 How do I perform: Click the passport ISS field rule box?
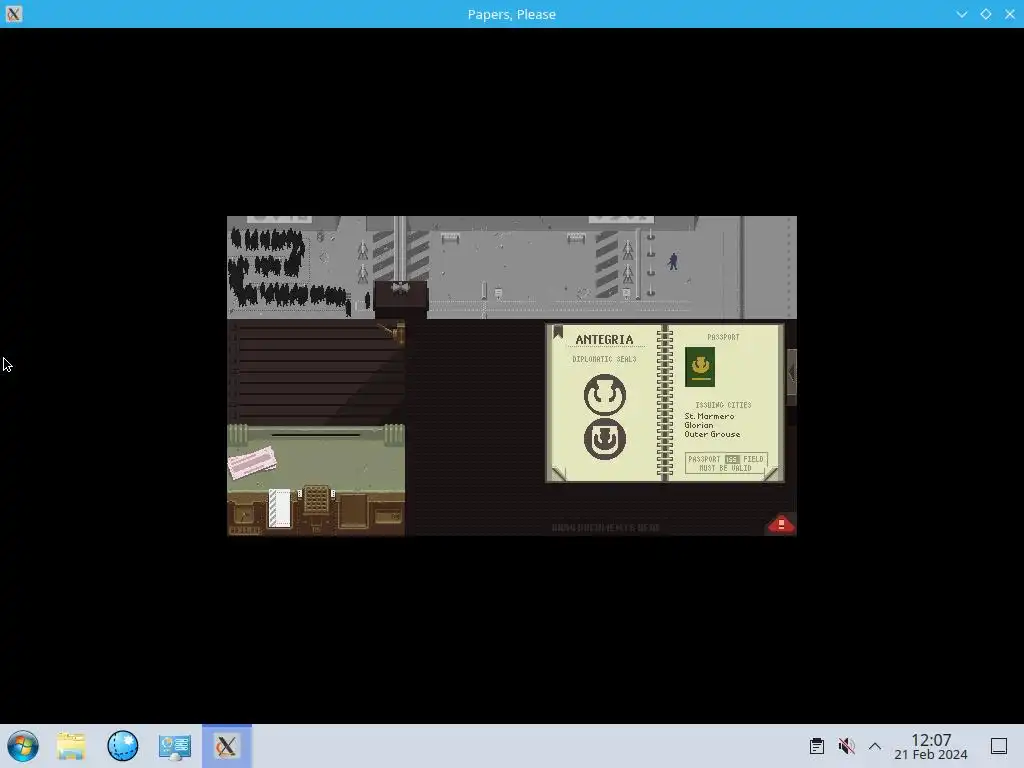(726, 463)
